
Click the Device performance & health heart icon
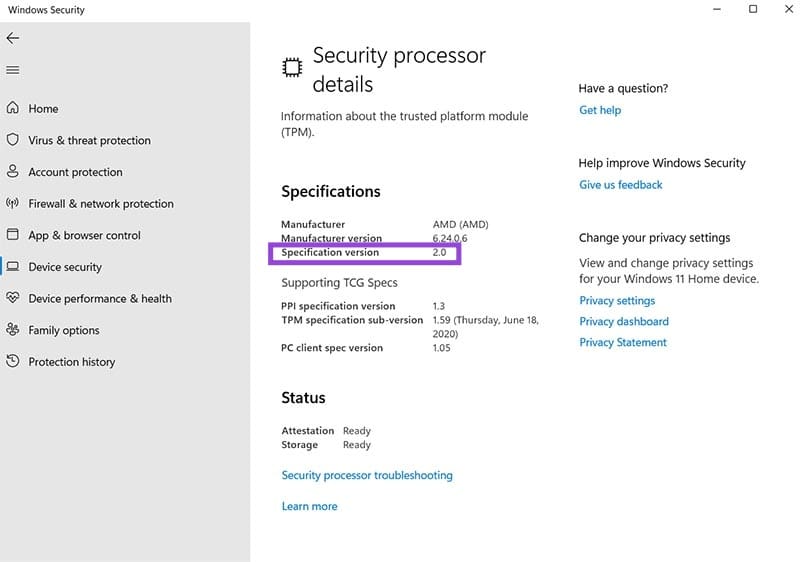(13, 298)
